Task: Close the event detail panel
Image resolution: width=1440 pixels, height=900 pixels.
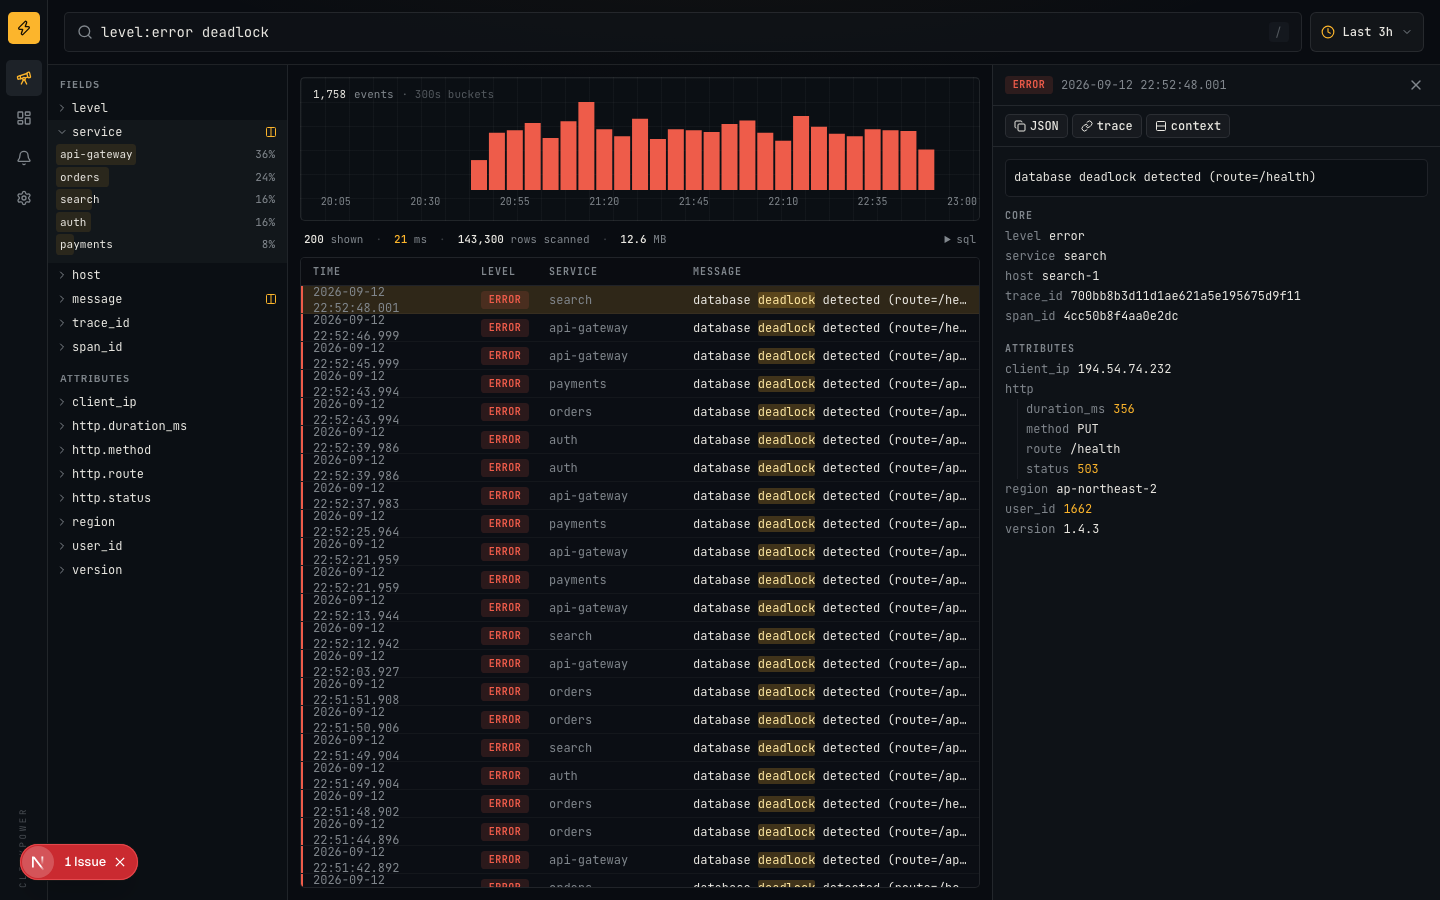Action: (x=1416, y=85)
